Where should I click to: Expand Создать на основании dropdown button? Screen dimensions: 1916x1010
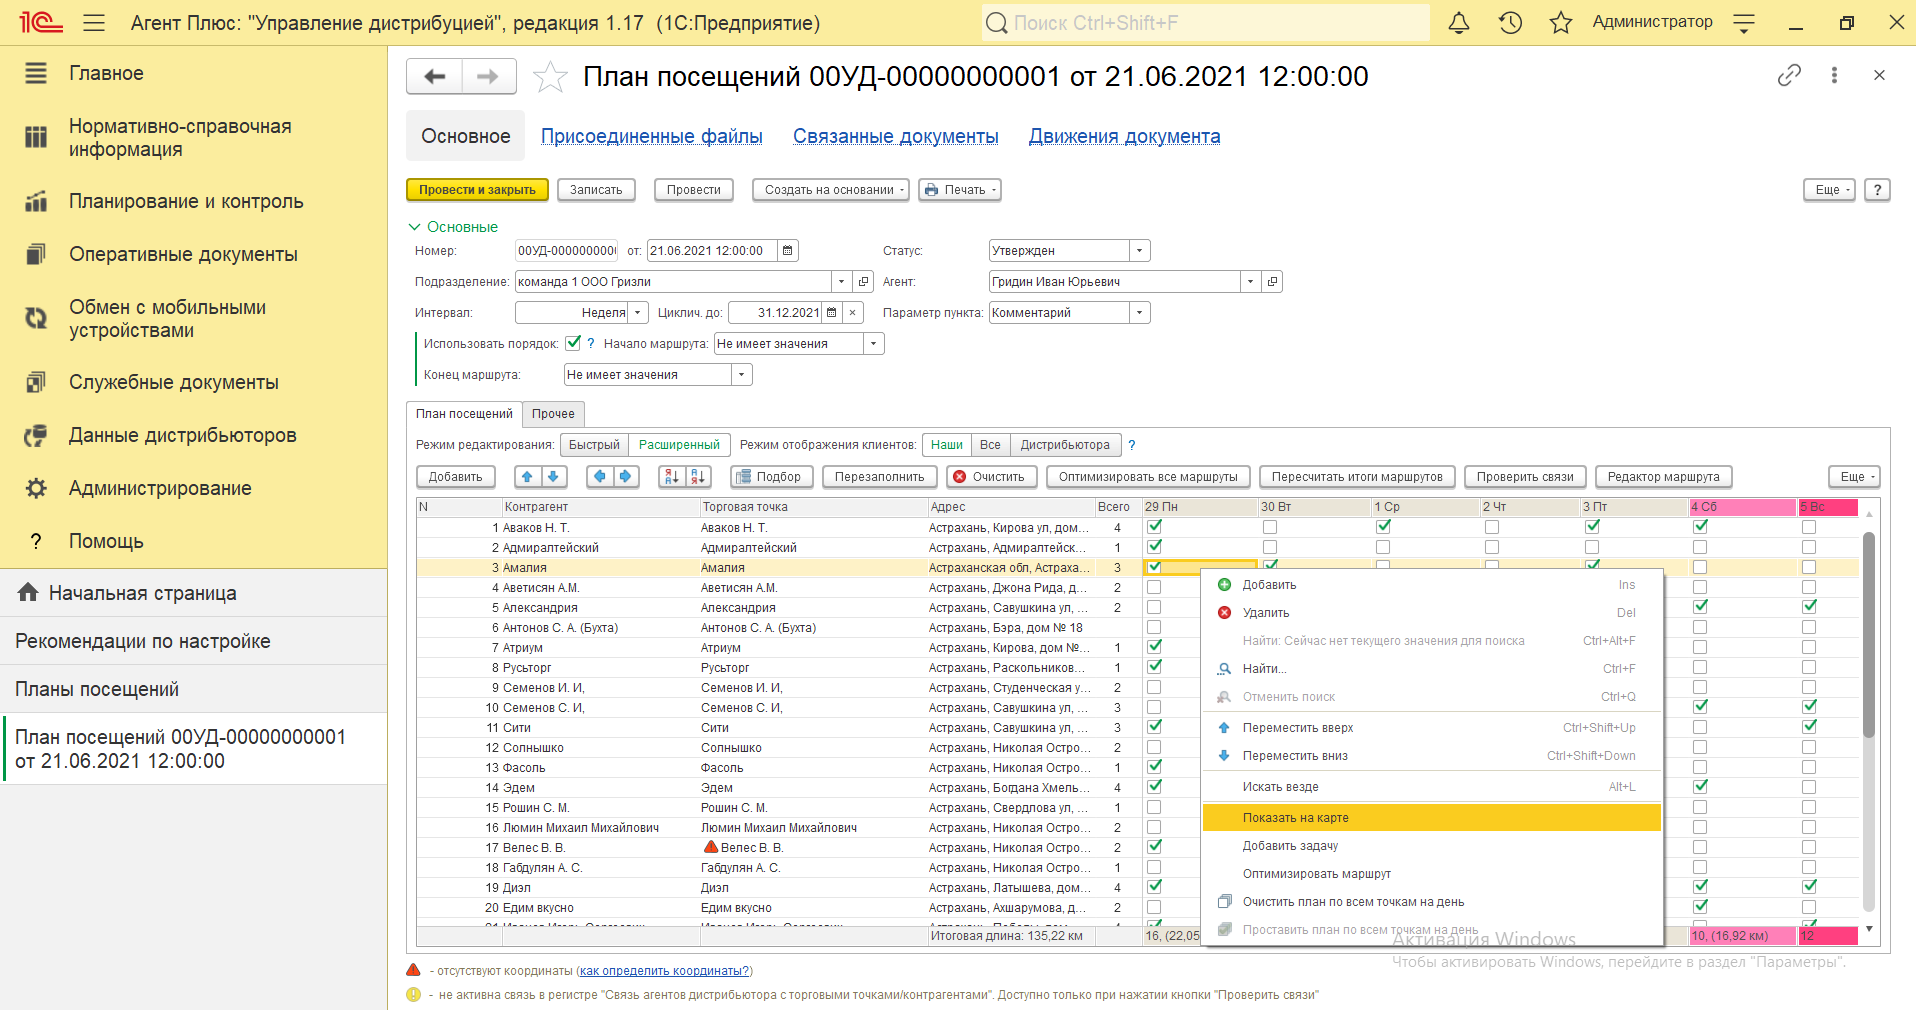tap(830, 190)
